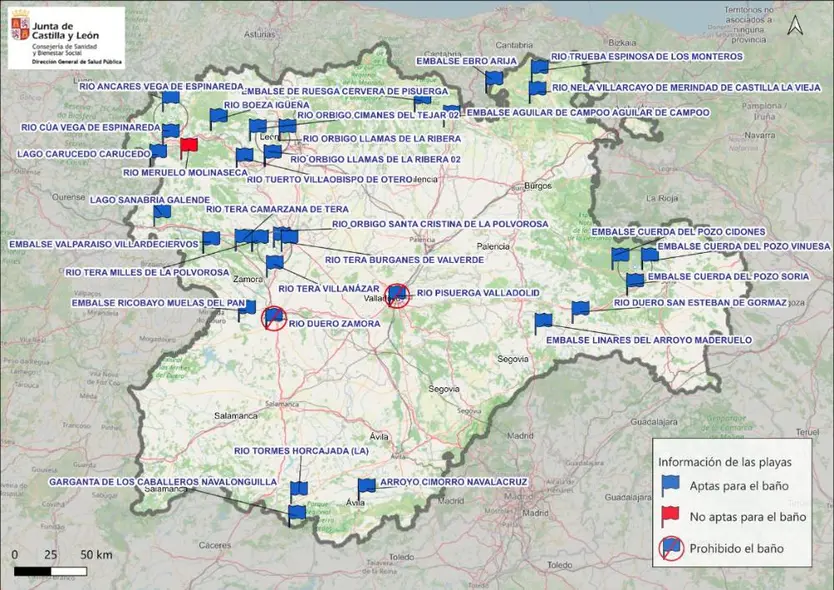
Task: Click the blue flag of Rio Cúa Vega de Espinareda
Action: (x=170, y=131)
